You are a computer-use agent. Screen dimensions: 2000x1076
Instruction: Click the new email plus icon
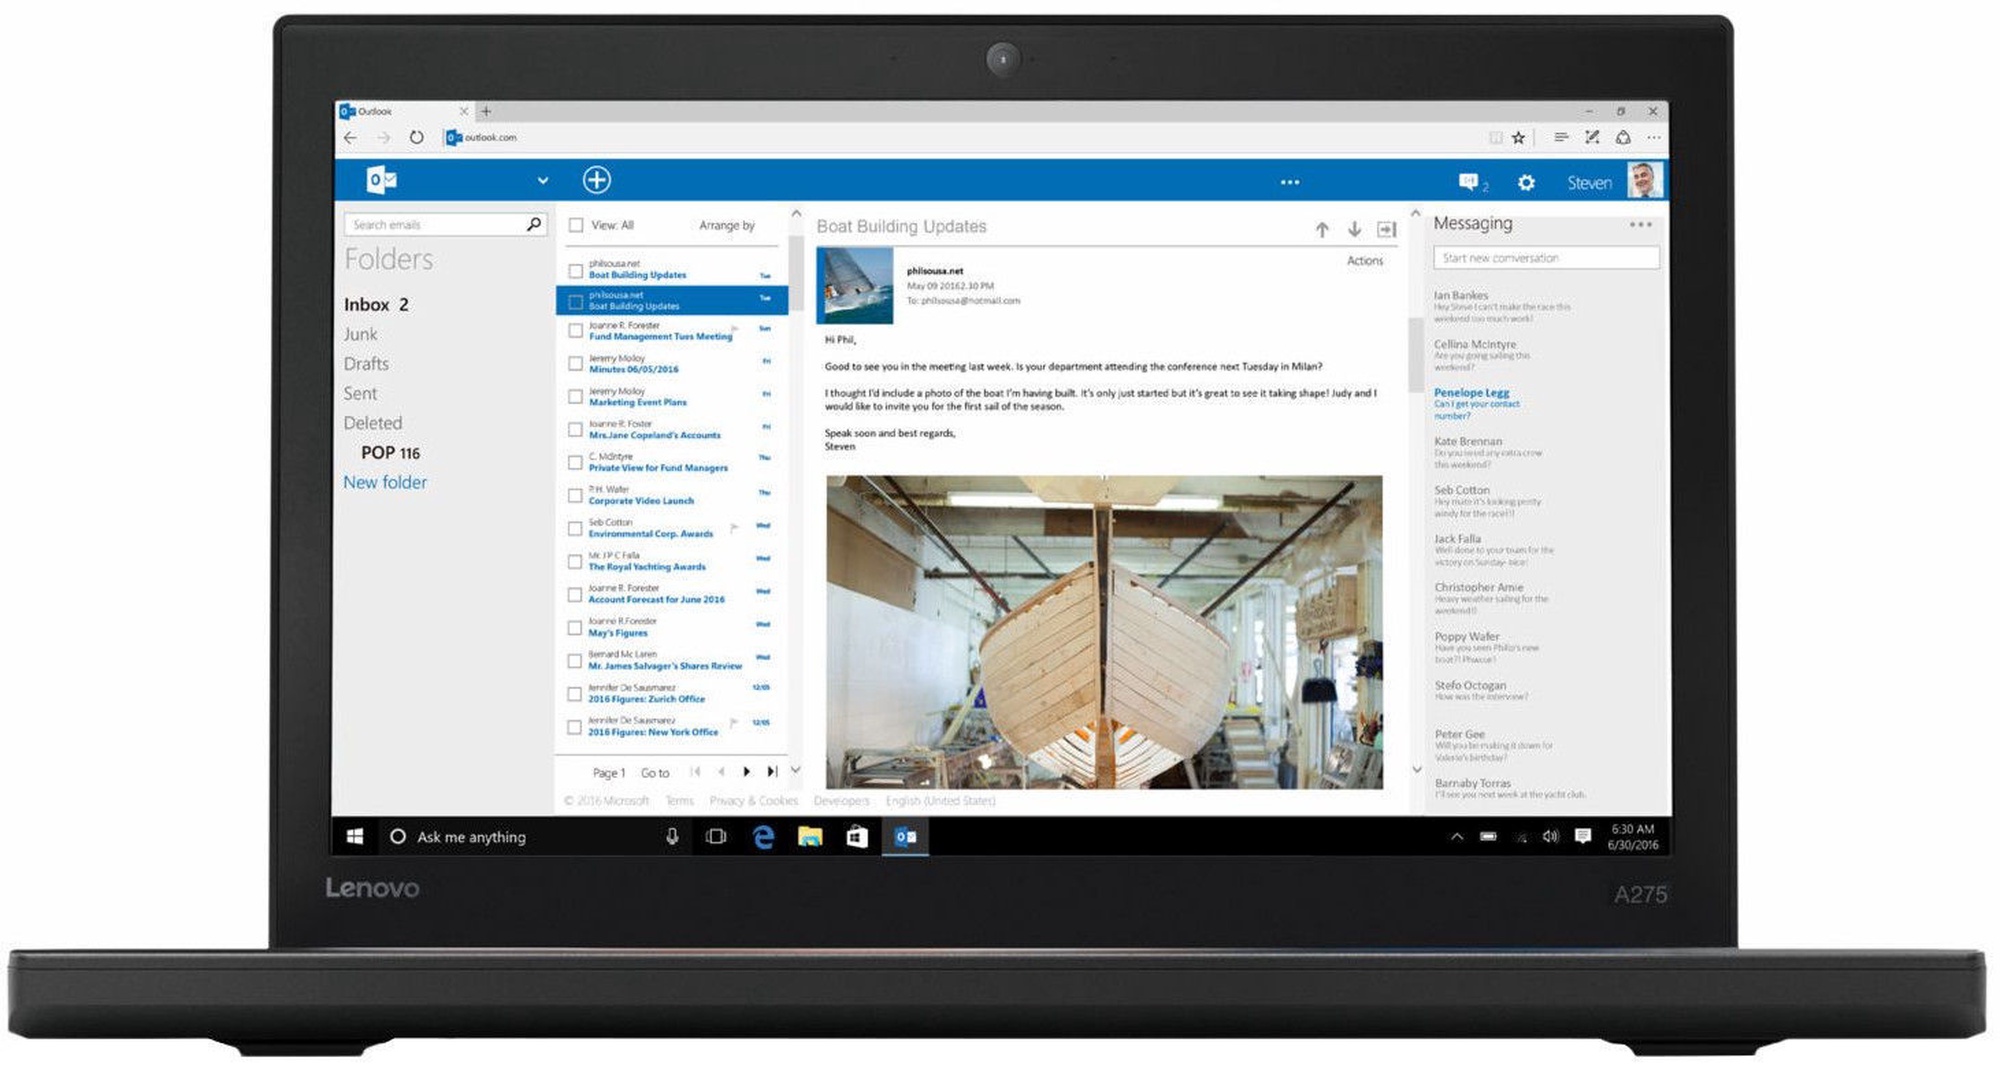[596, 180]
